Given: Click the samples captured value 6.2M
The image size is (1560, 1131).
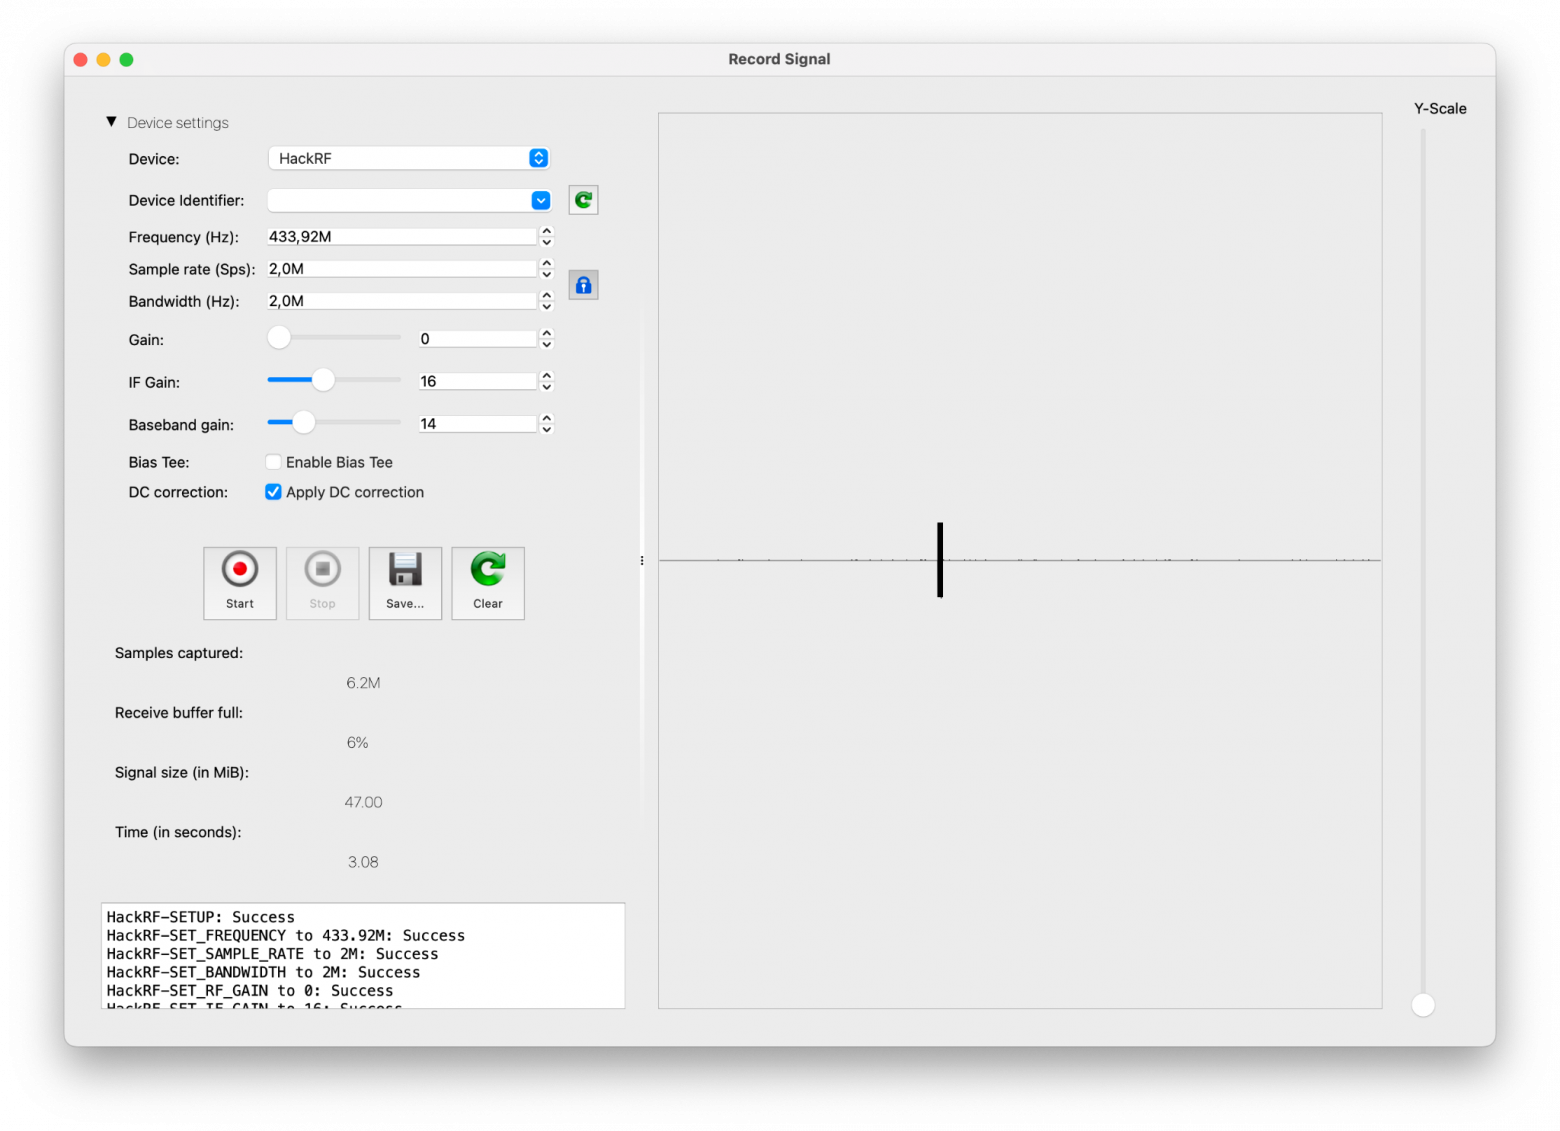Looking at the screenshot, I should (x=363, y=683).
